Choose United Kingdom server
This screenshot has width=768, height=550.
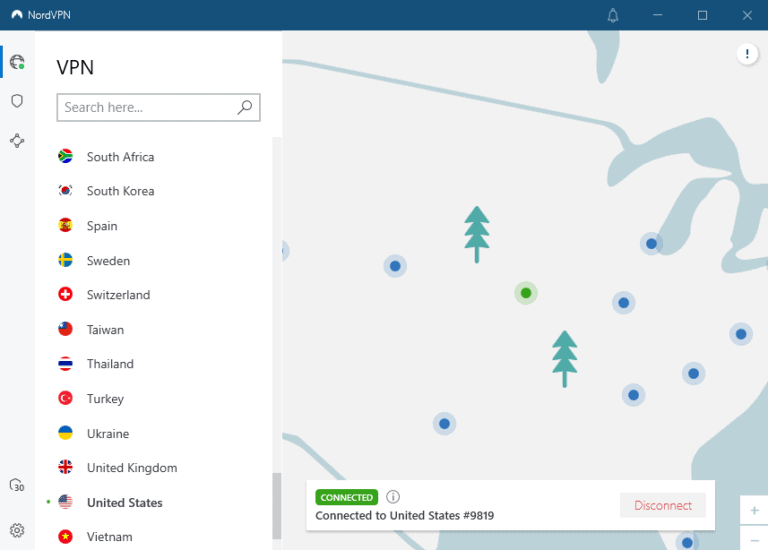[x=131, y=468]
